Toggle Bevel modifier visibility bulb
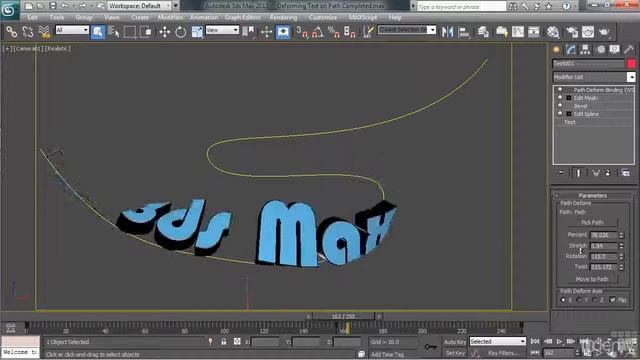 pos(560,105)
